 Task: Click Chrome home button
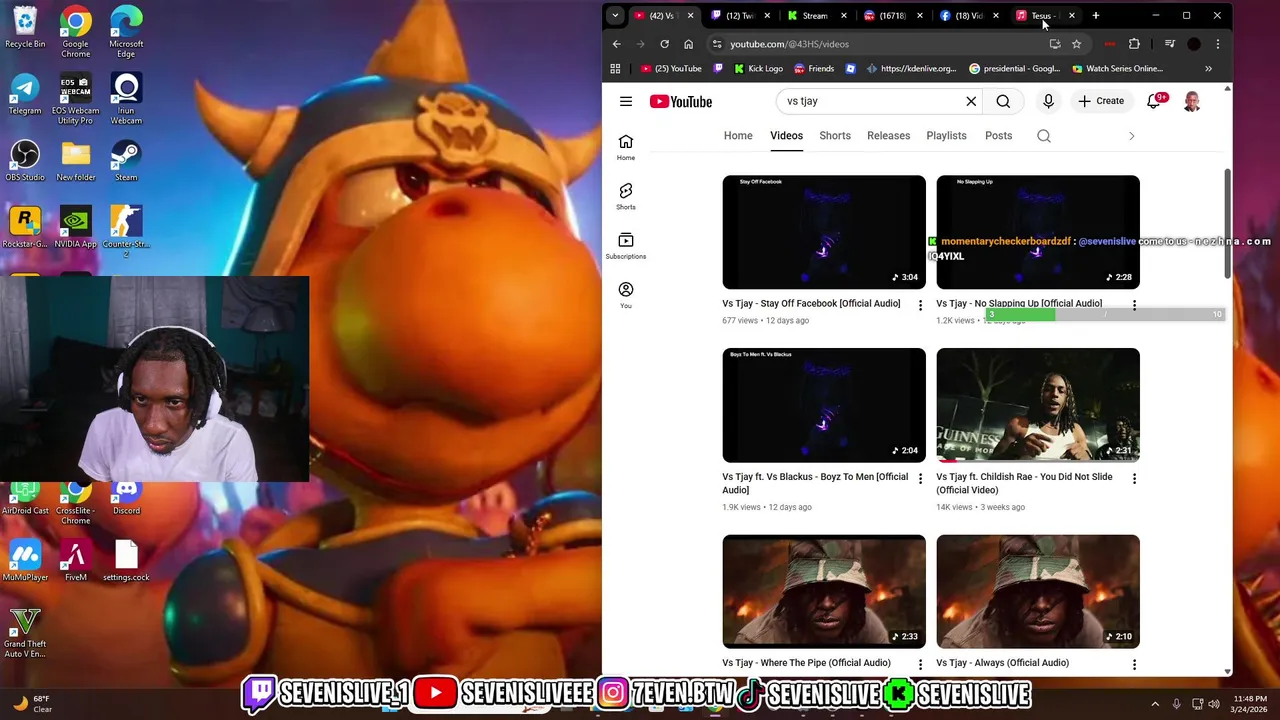(x=688, y=44)
